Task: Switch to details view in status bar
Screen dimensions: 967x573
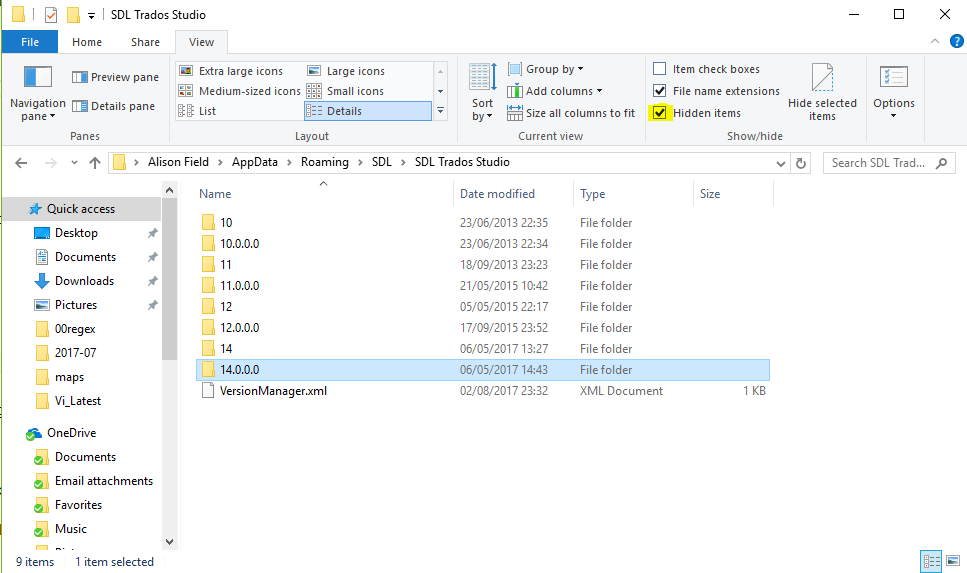Action: [931, 561]
